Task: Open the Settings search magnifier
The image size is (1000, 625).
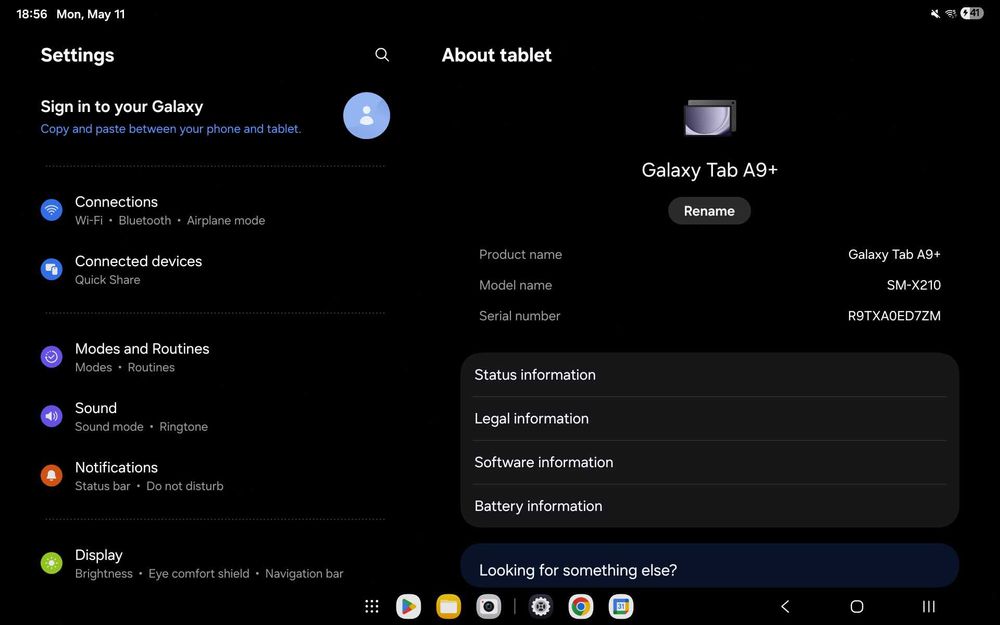Action: 381,55
